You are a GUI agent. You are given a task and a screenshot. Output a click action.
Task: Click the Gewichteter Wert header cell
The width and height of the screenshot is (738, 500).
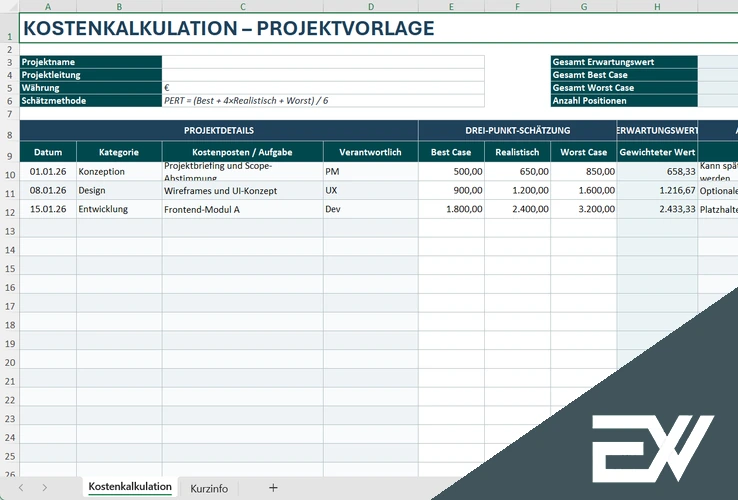coord(657,152)
